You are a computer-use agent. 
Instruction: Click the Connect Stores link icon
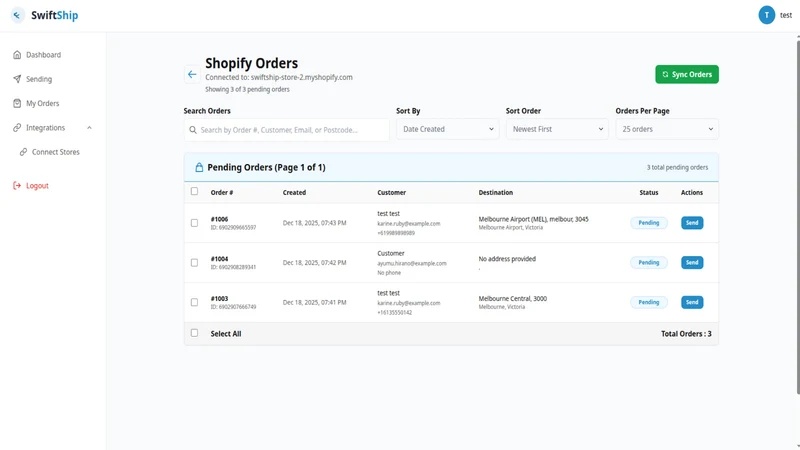point(23,152)
